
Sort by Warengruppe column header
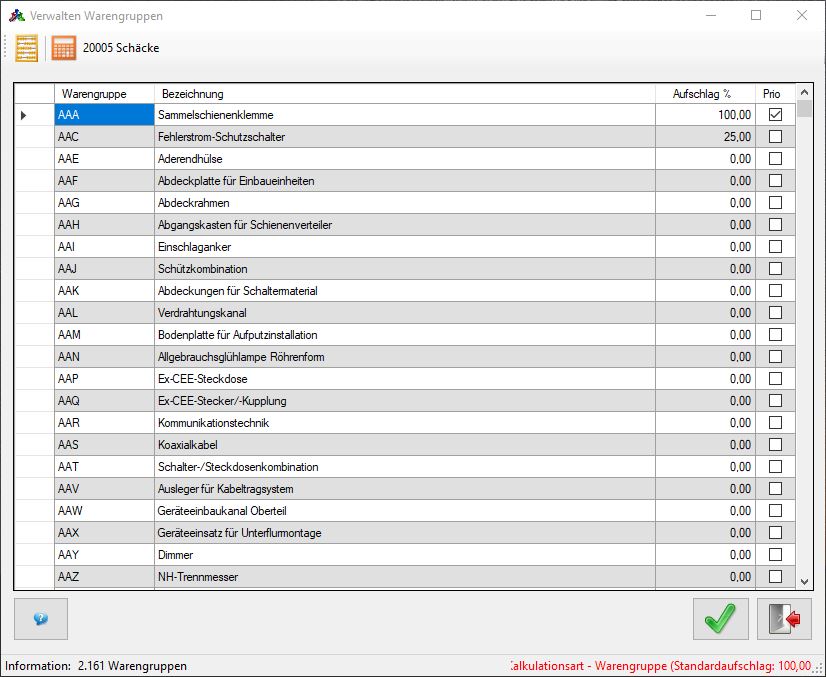tap(104, 94)
